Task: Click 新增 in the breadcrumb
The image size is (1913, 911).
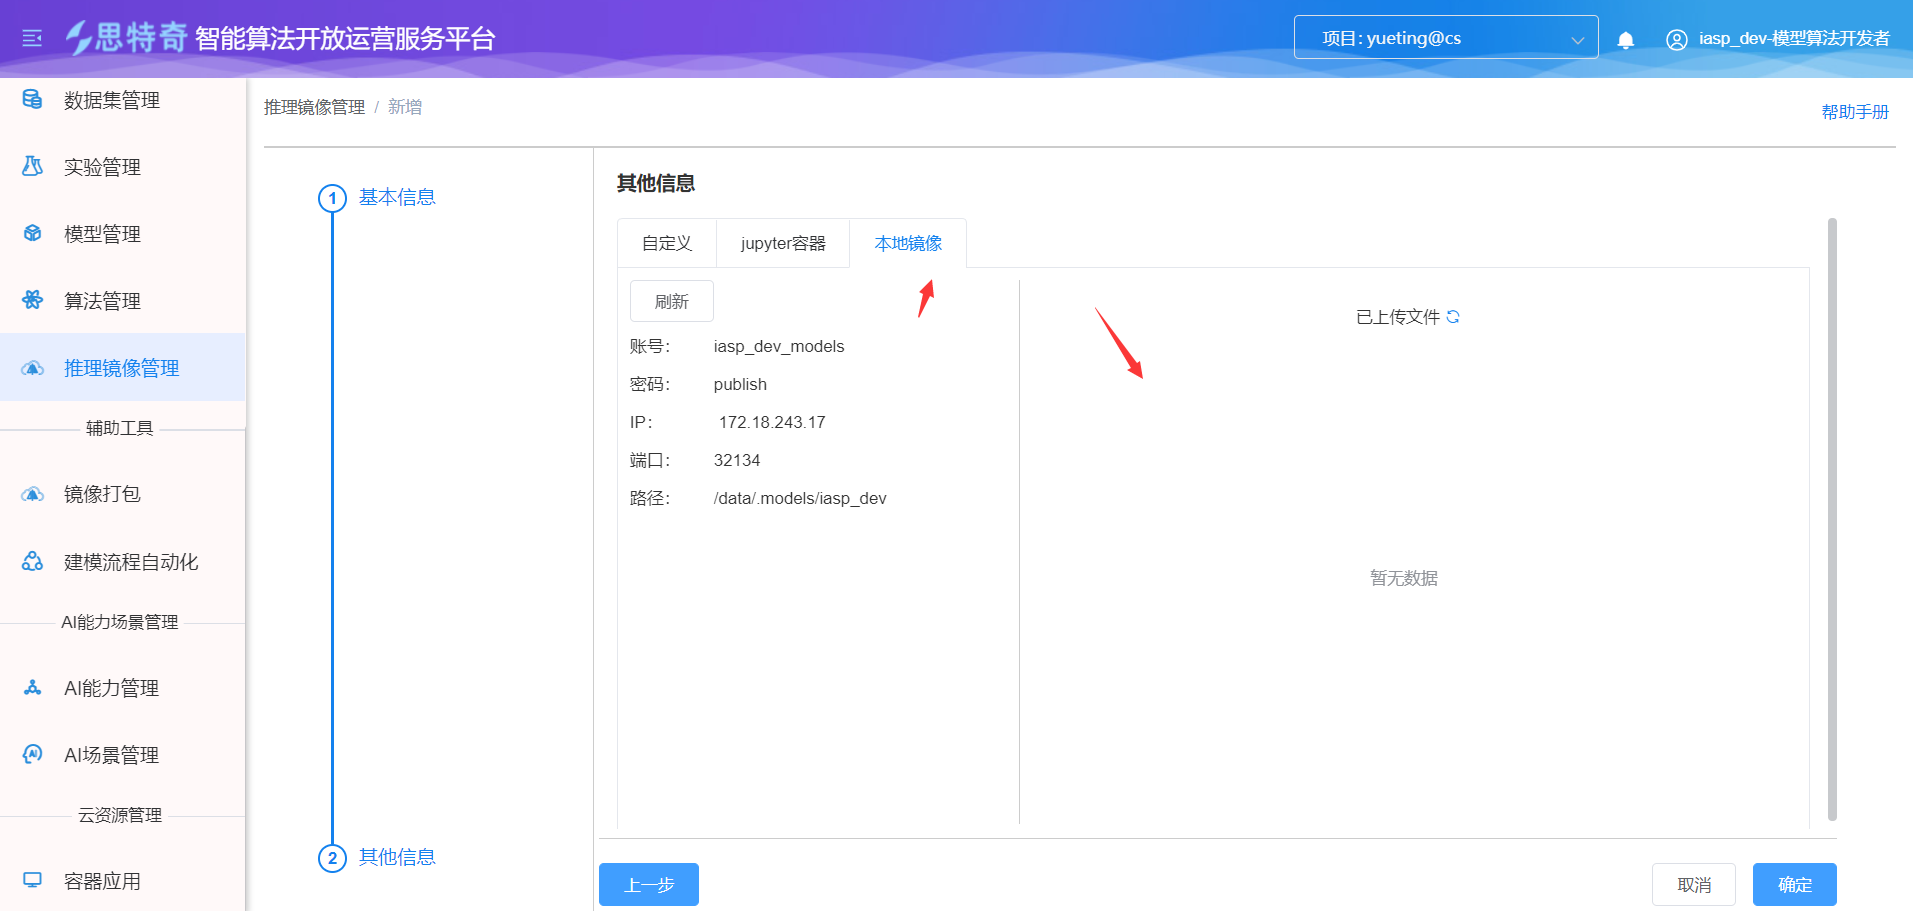Action: (x=405, y=107)
